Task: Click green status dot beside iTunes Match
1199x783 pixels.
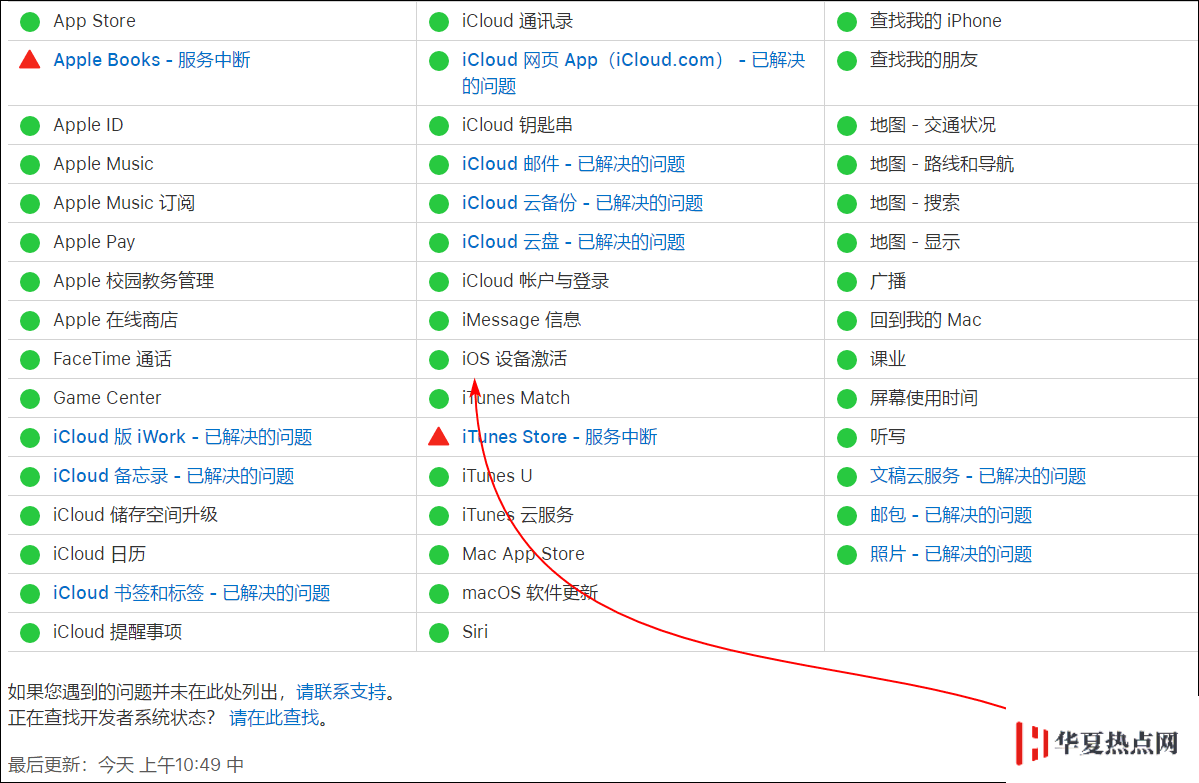Action: tap(439, 398)
